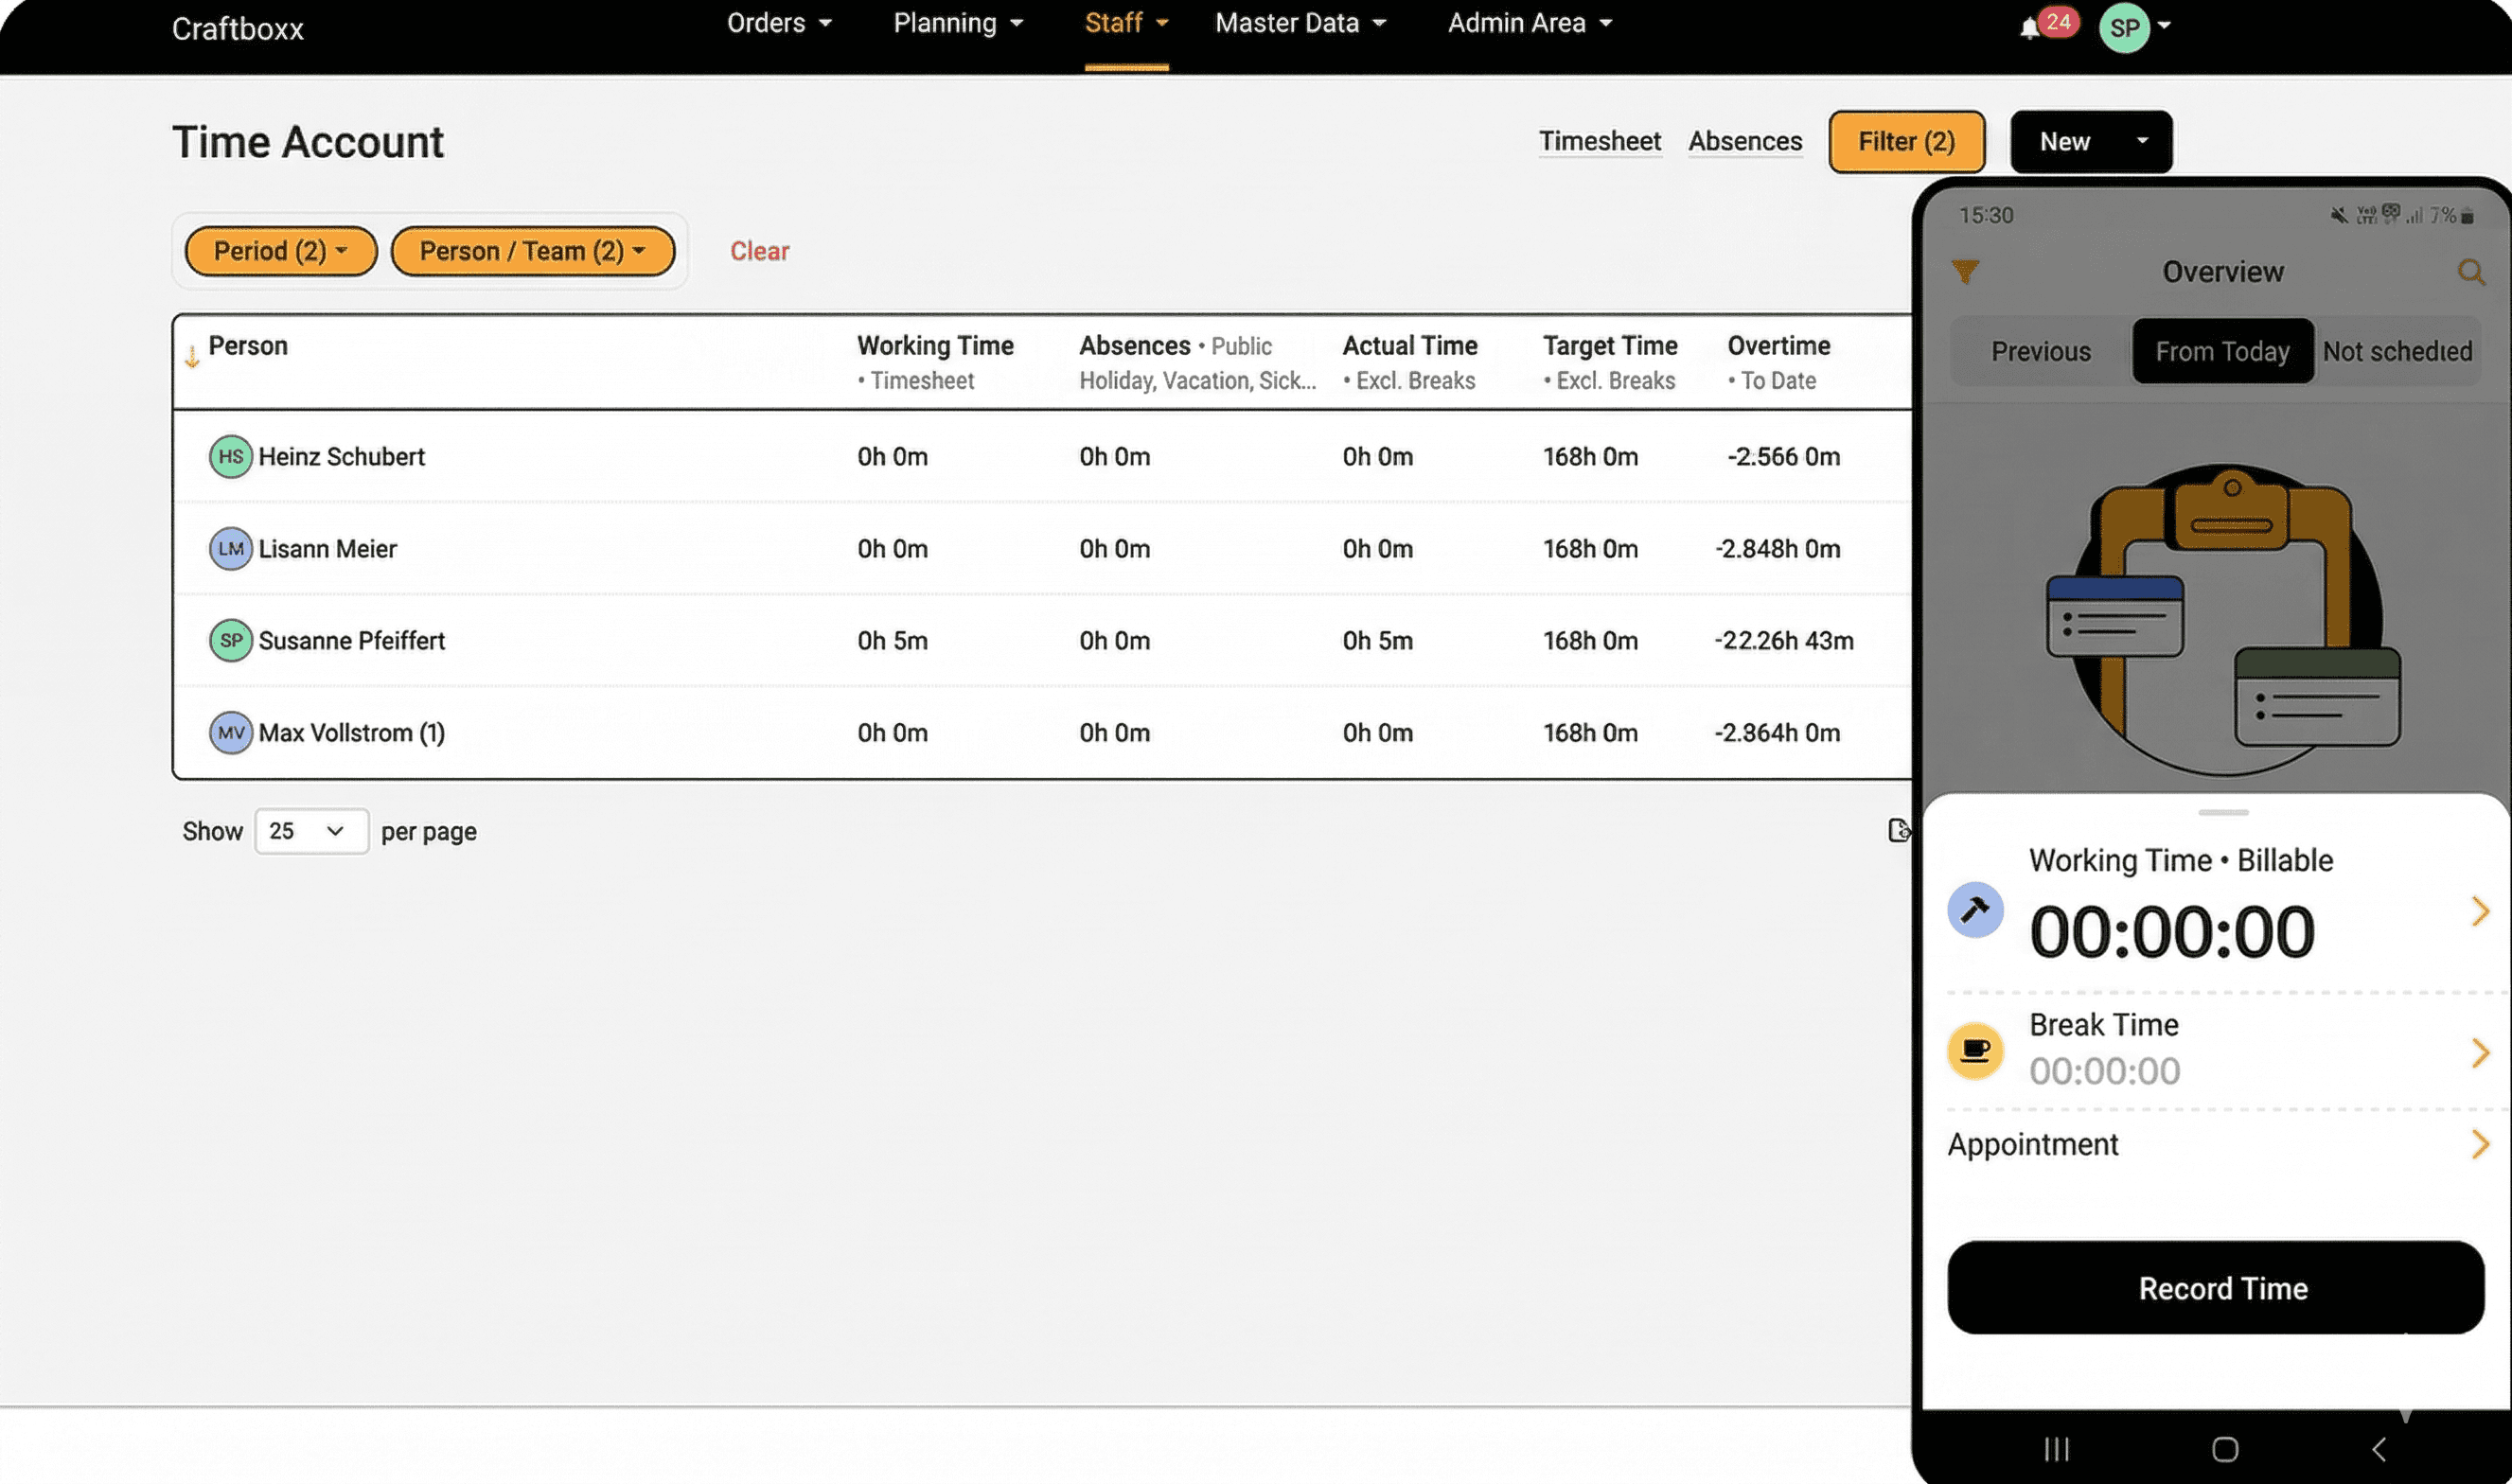
Task: Click the notification bell icon
Action: 2030,28
